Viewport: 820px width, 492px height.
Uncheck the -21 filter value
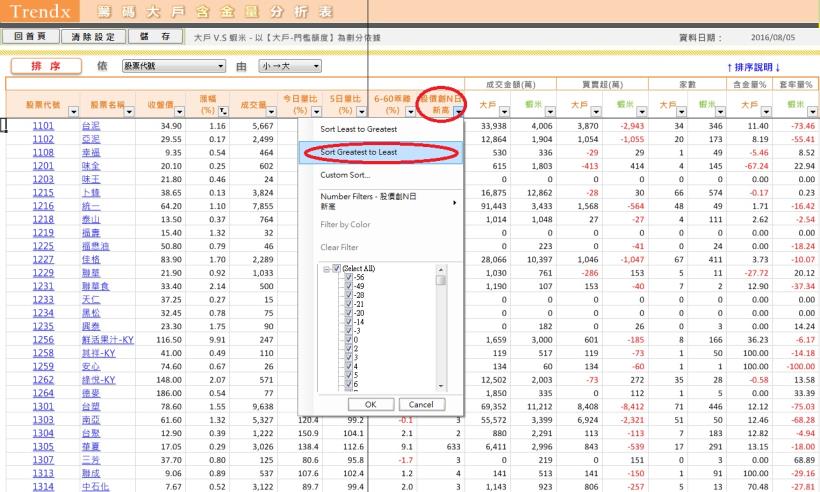point(349,304)
